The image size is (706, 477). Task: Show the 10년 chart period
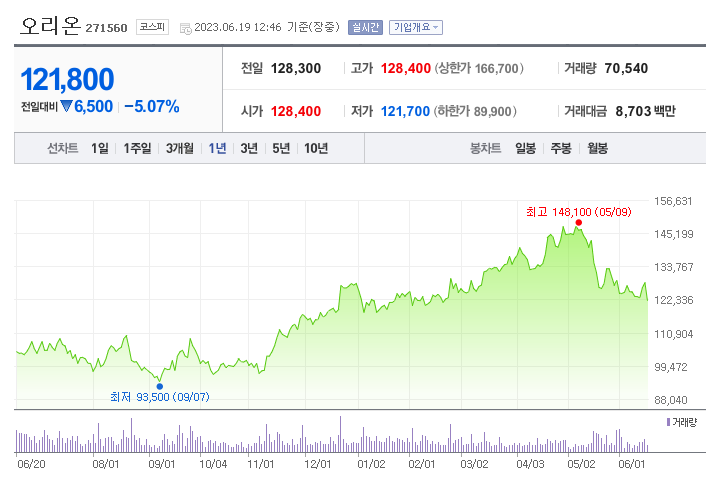click(316, 148)
